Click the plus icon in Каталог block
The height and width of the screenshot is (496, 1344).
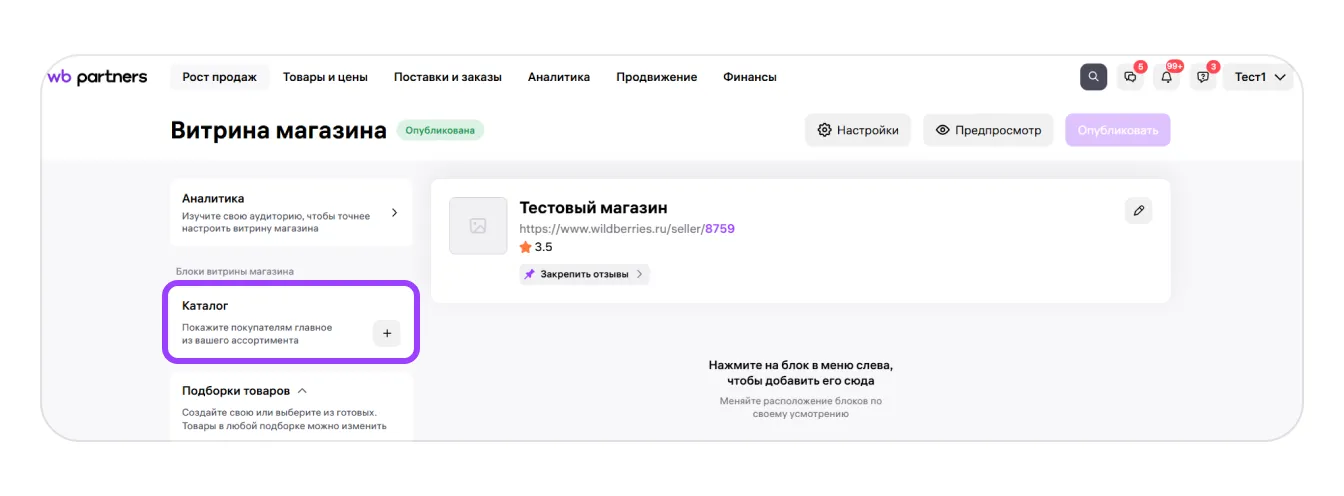(387, 333)
